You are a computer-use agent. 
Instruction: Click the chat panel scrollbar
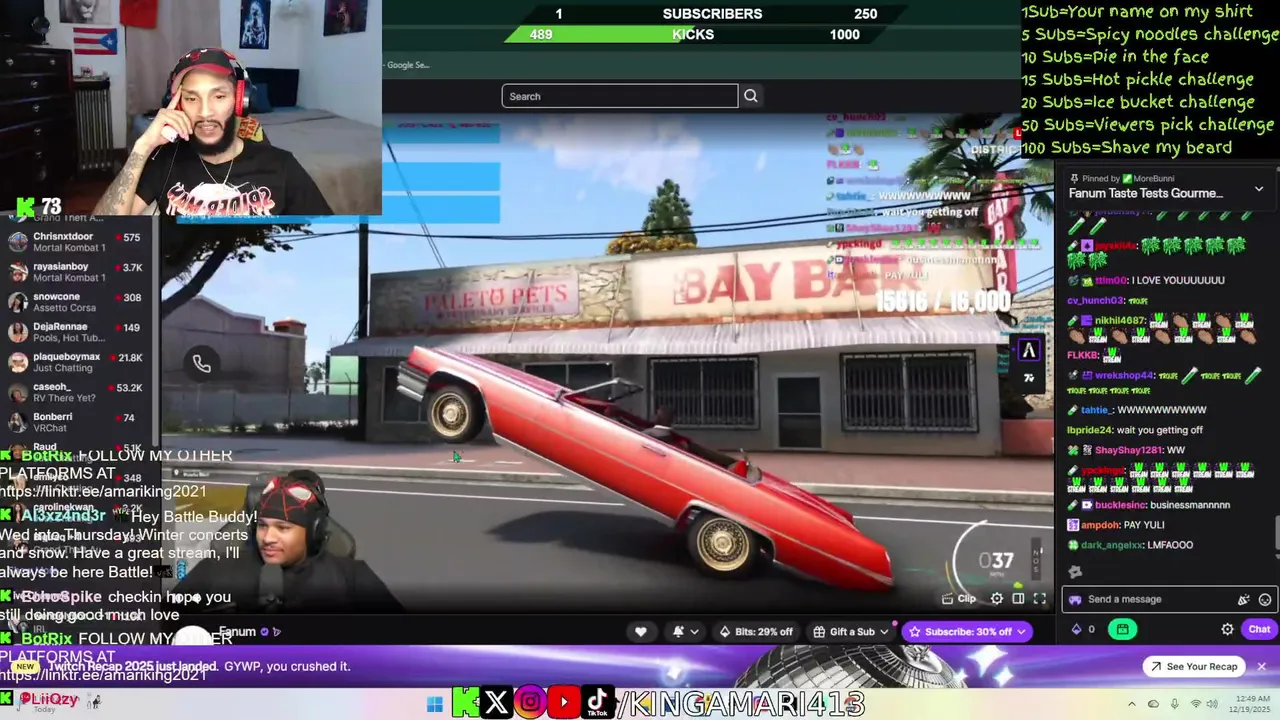1275,534
